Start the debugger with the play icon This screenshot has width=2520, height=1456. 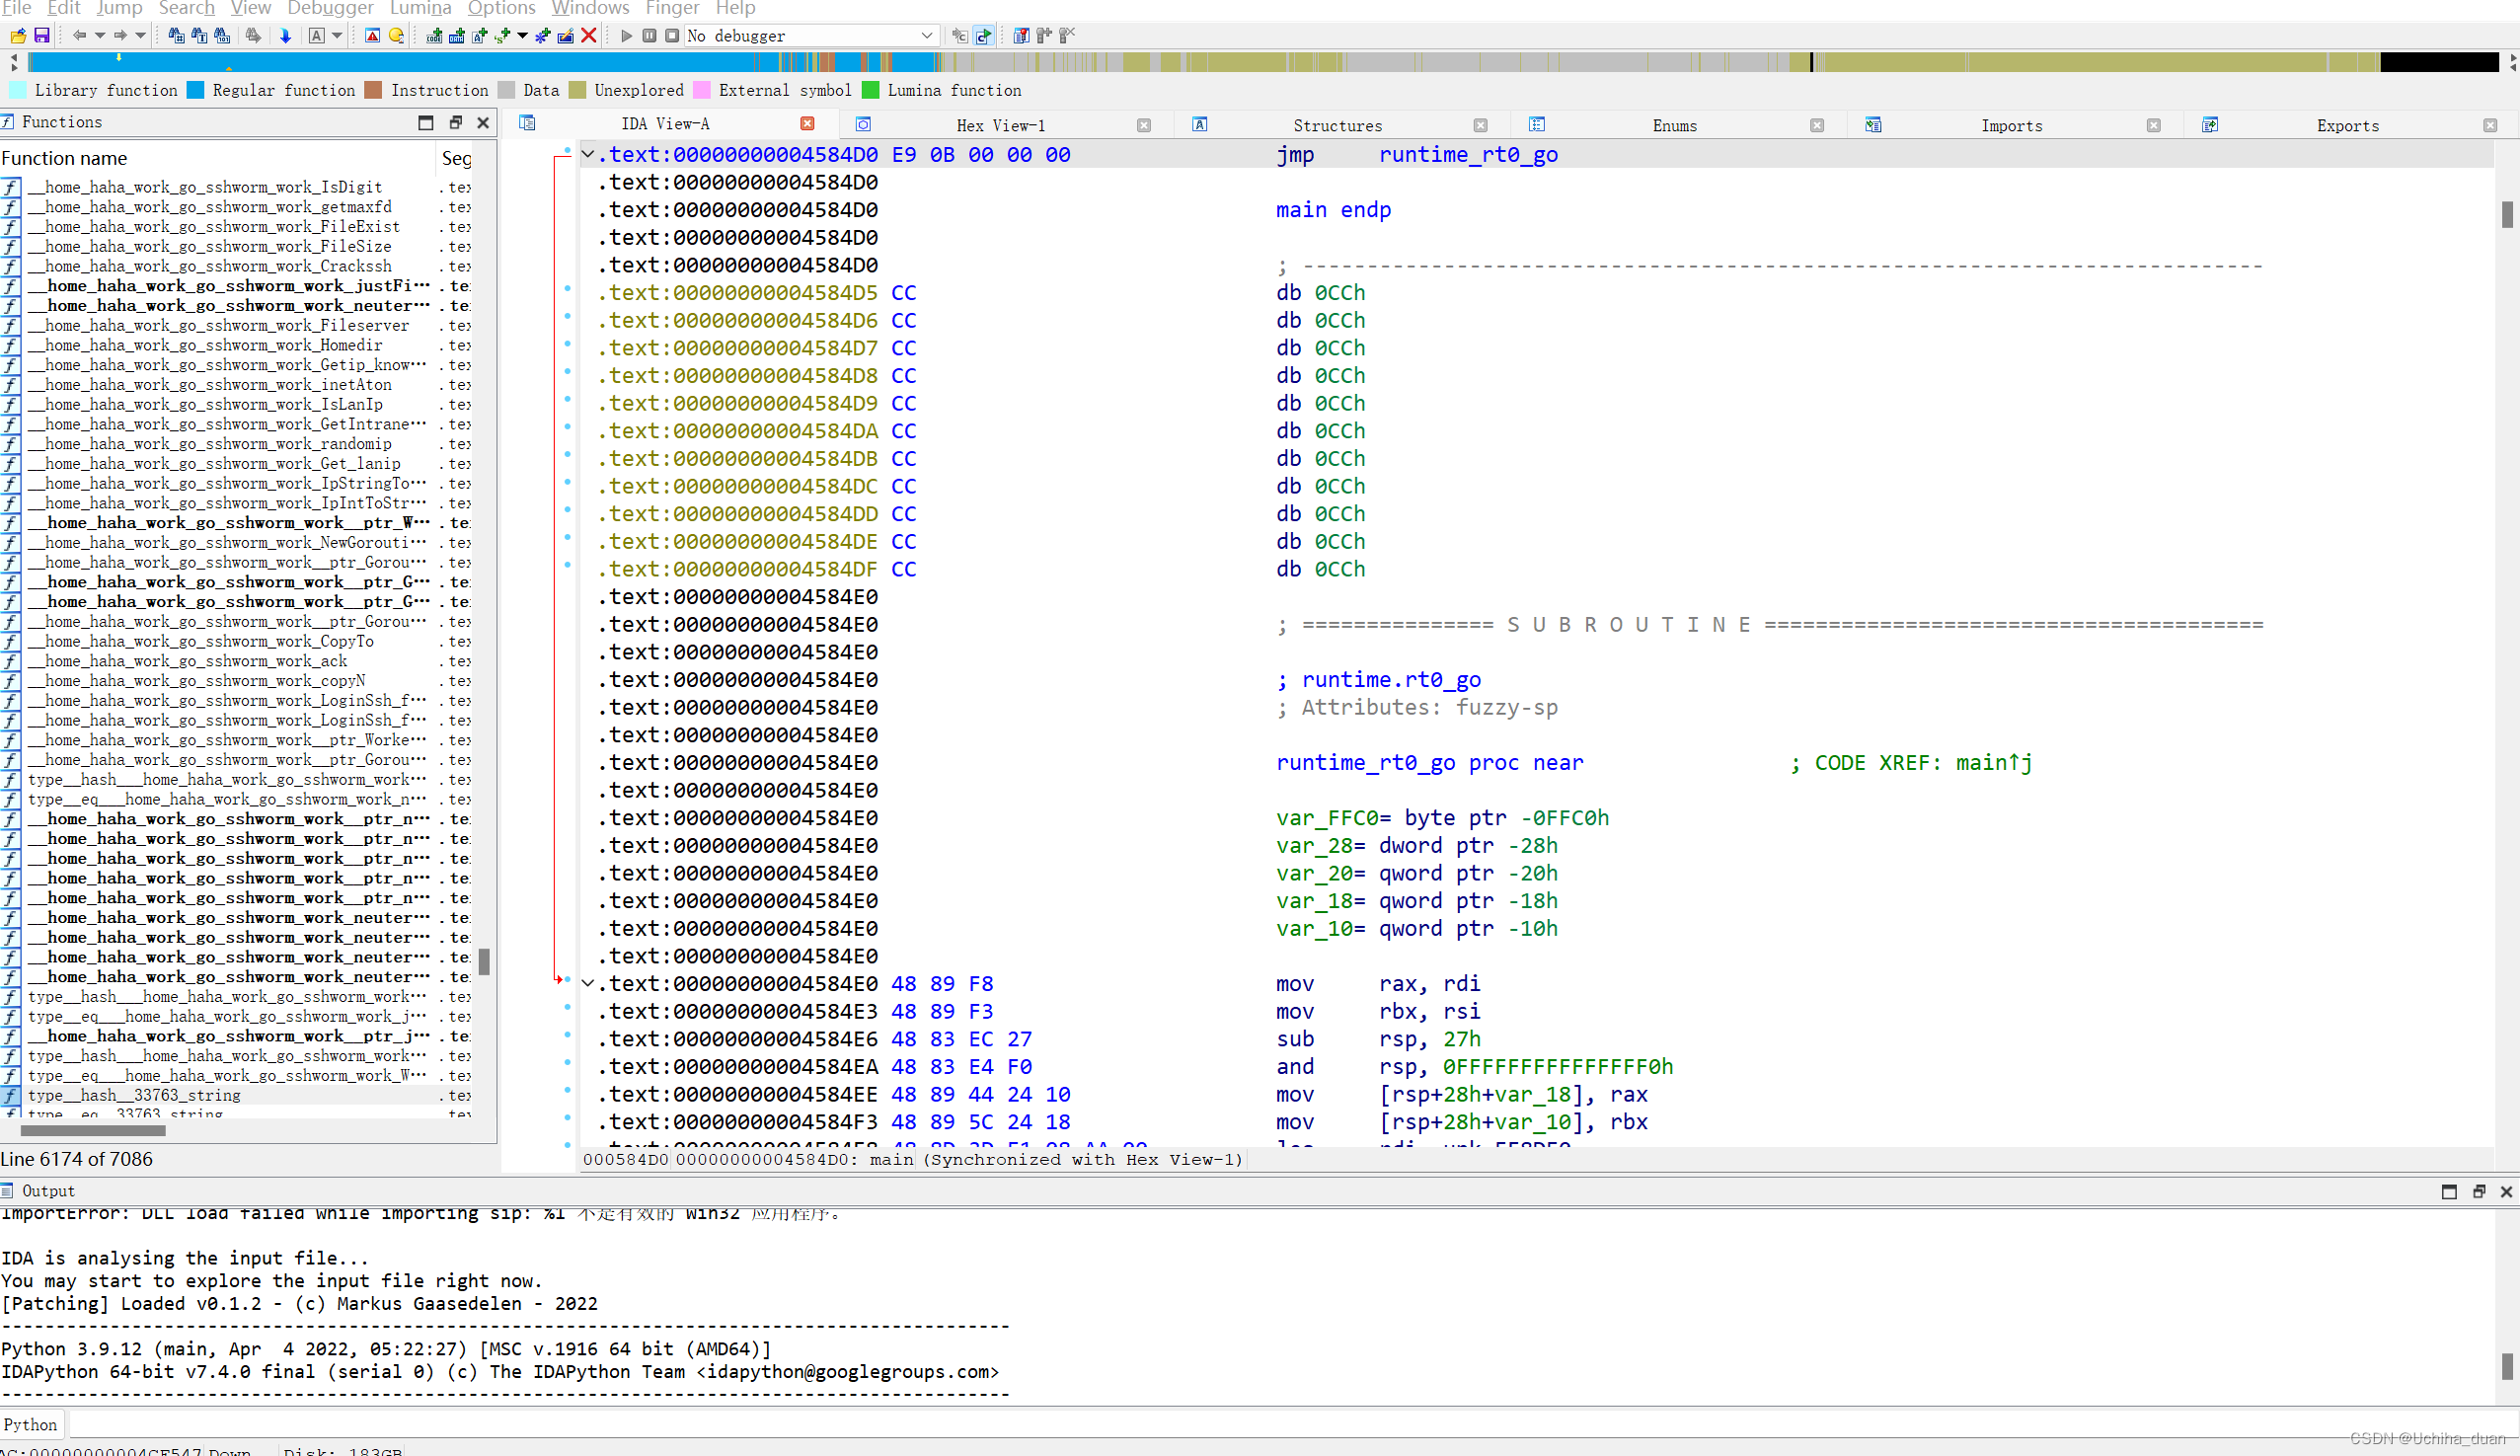(x=628, y=35)
